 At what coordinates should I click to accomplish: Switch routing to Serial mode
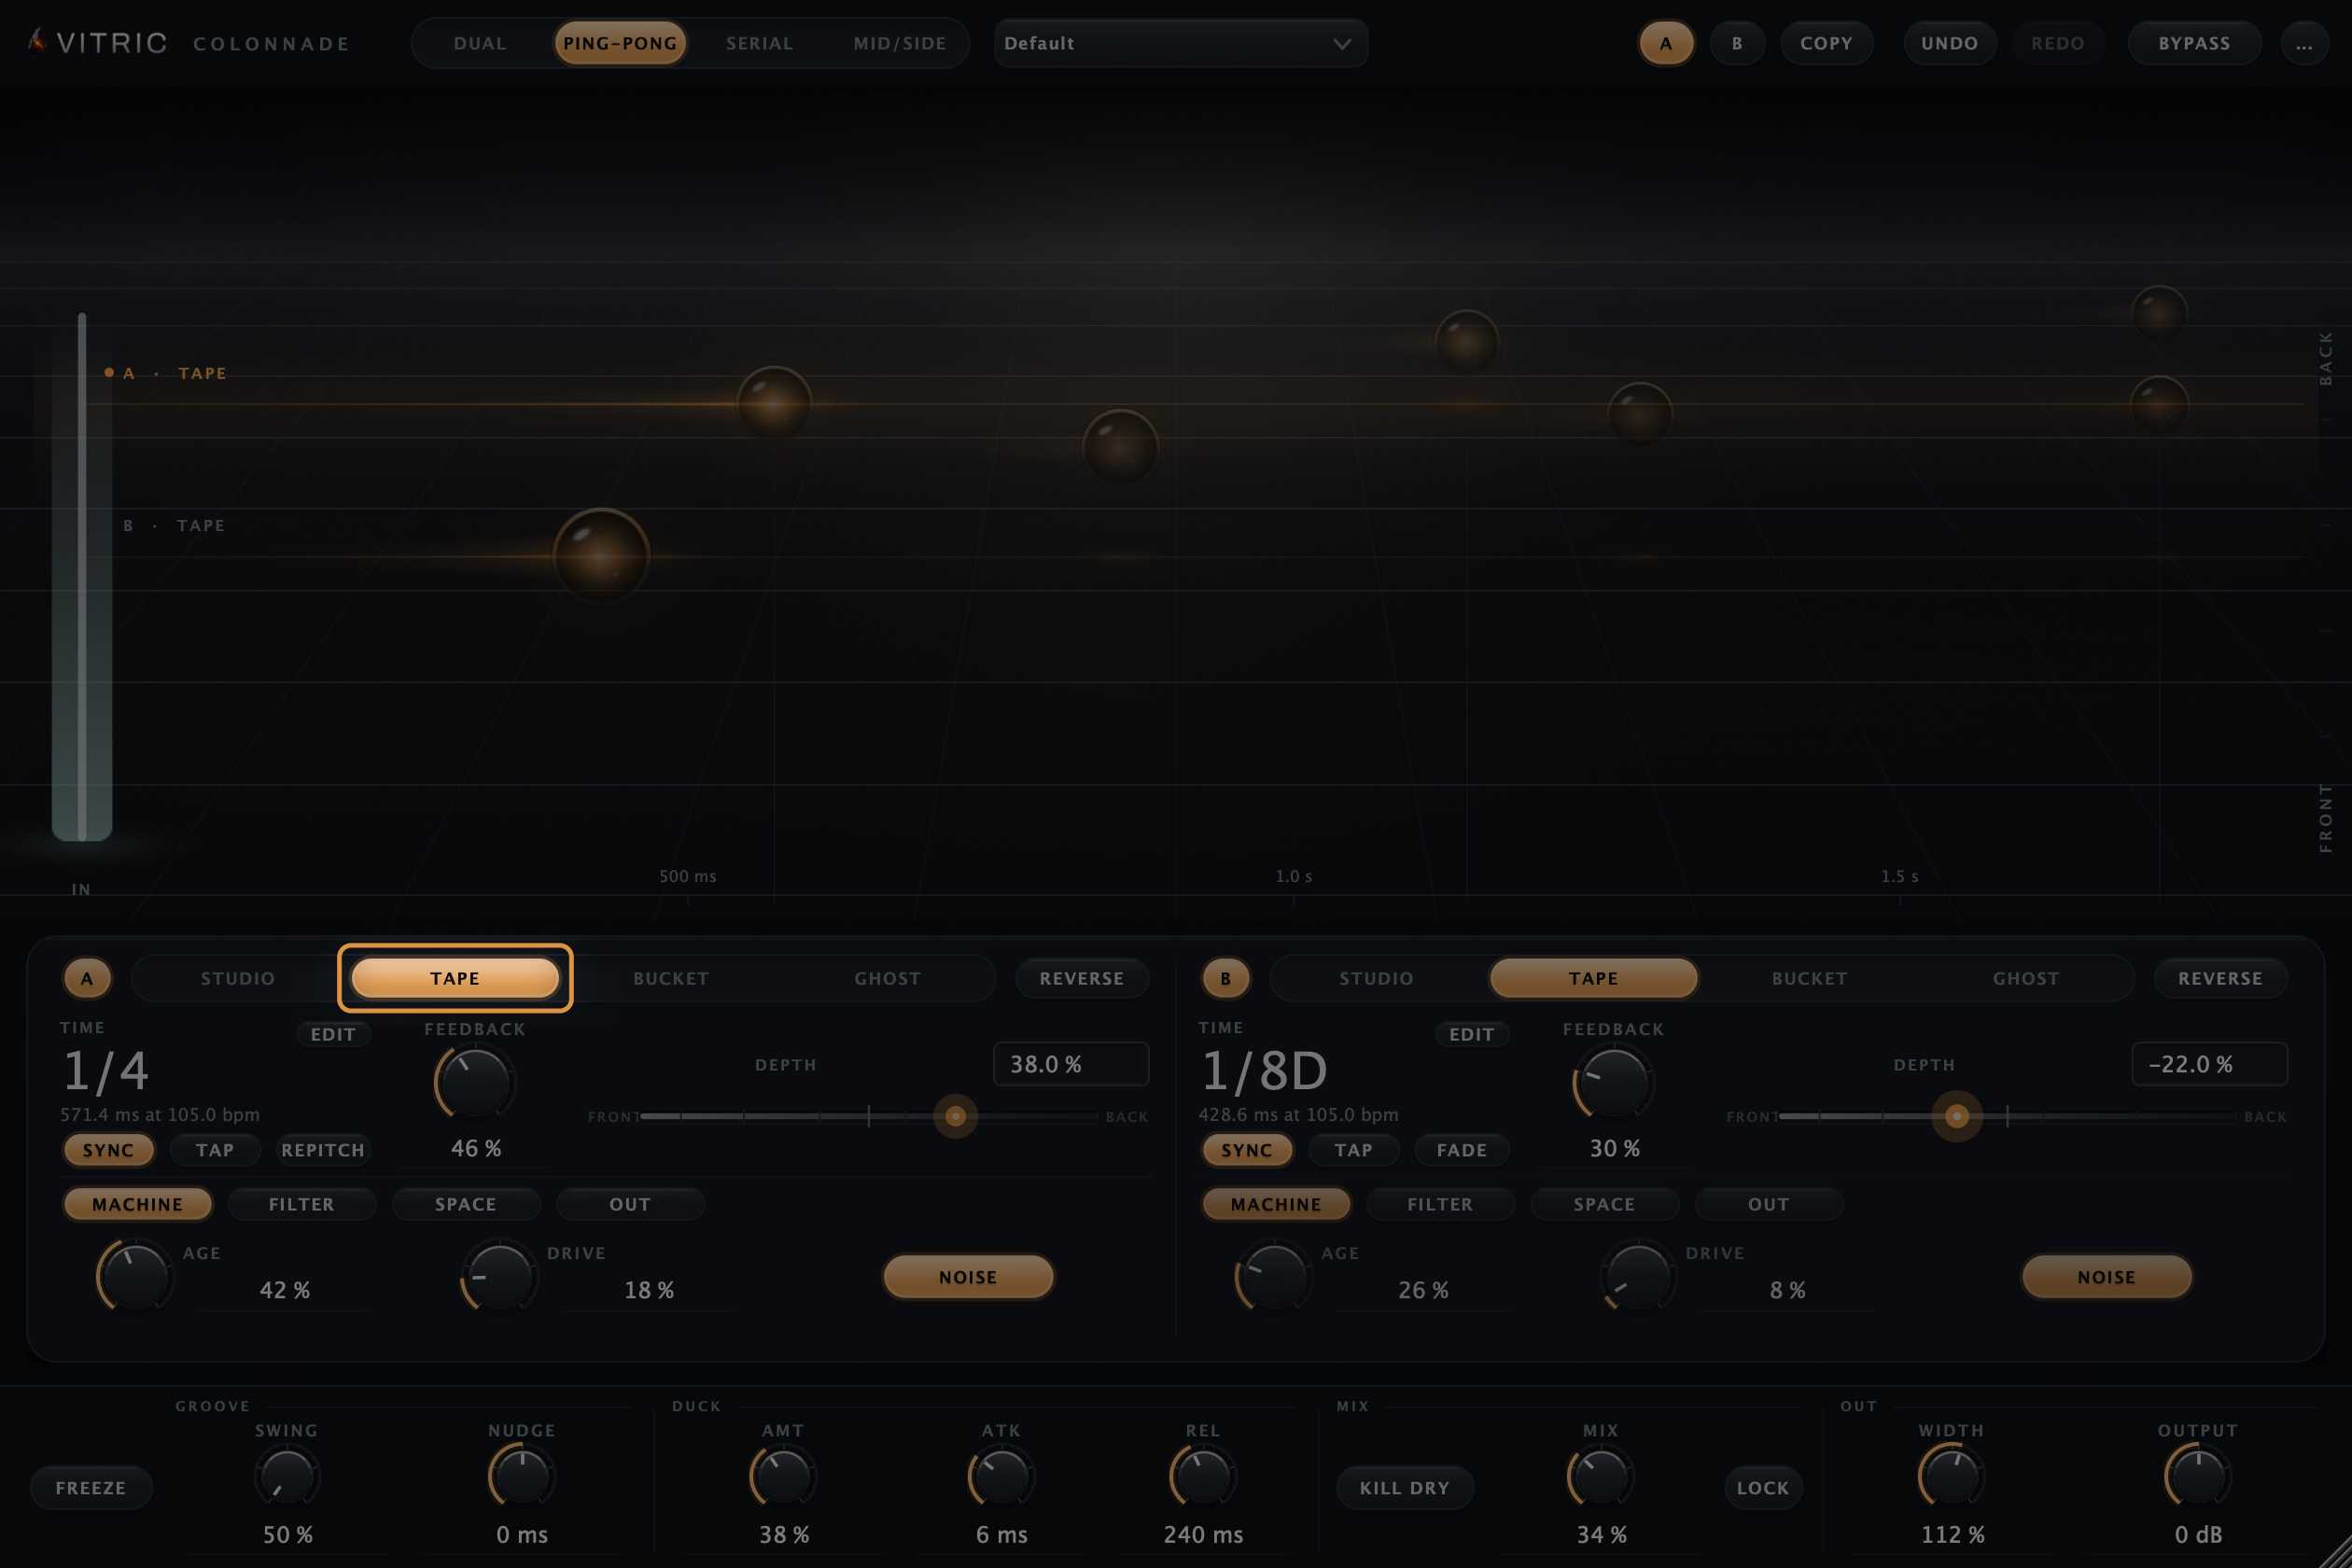(759, 44)
